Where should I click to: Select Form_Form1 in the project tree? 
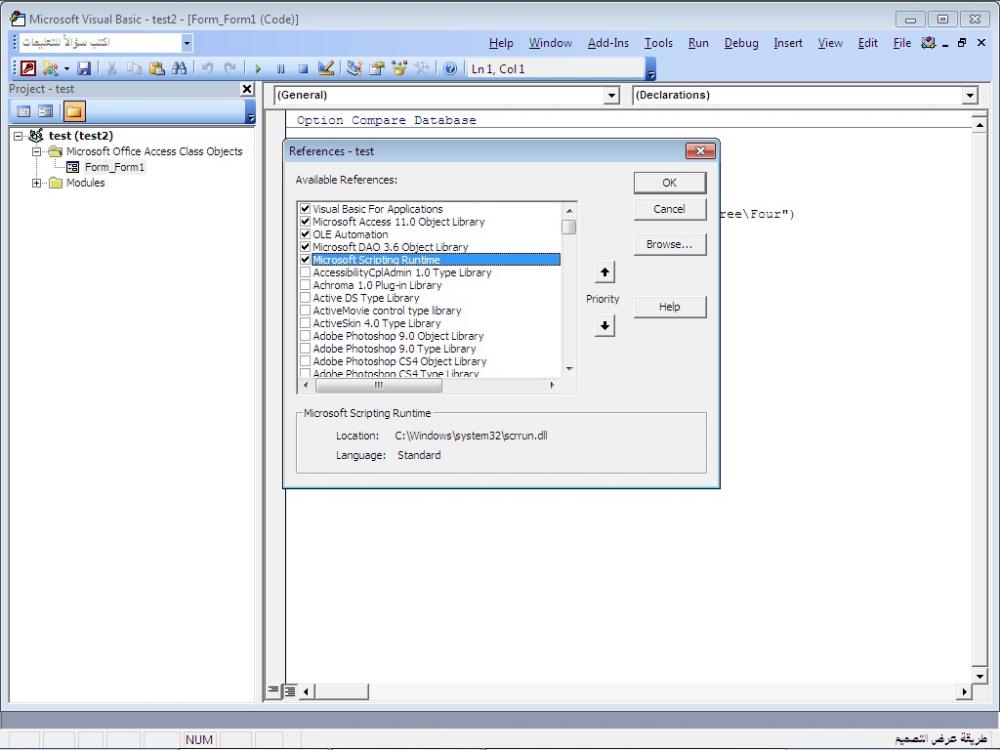115,167
